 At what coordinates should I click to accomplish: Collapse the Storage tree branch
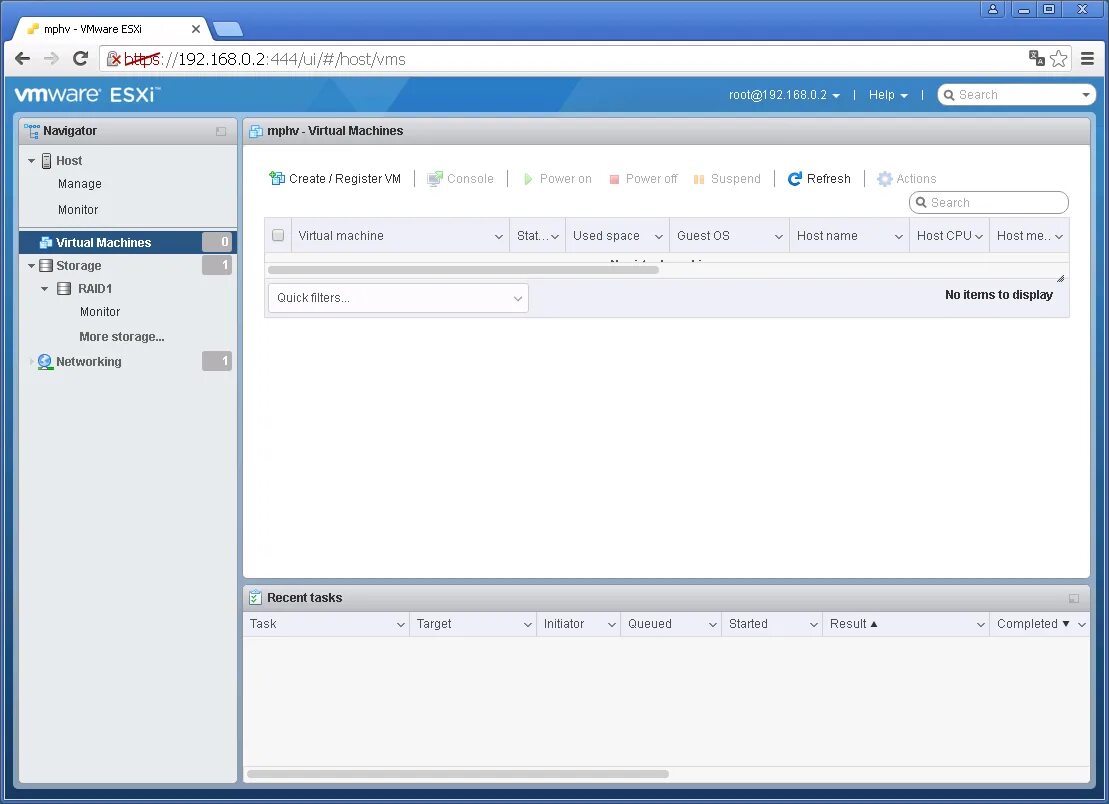31,265
